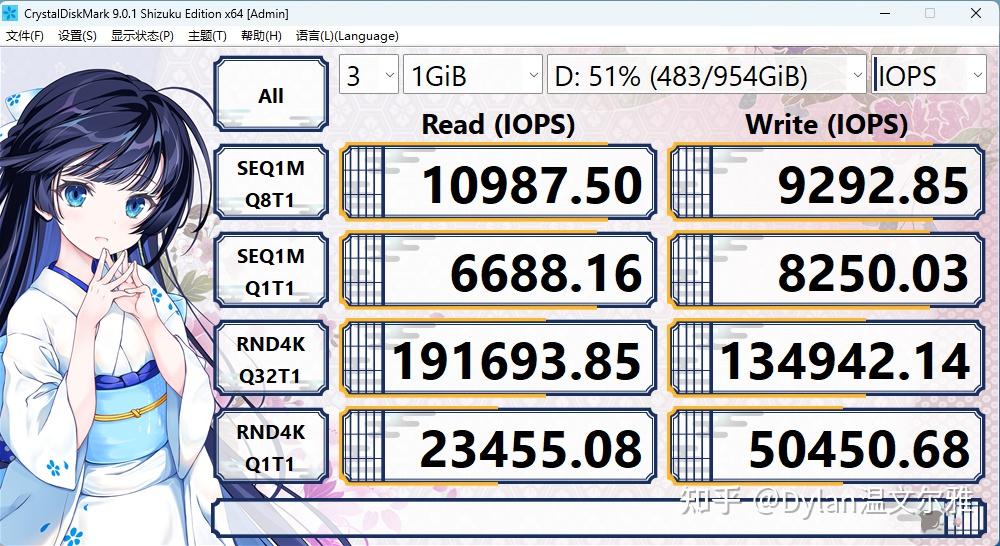The image size is (1000, 546).
Task: Open the 设置(S) menu
Action: (77, 36)
